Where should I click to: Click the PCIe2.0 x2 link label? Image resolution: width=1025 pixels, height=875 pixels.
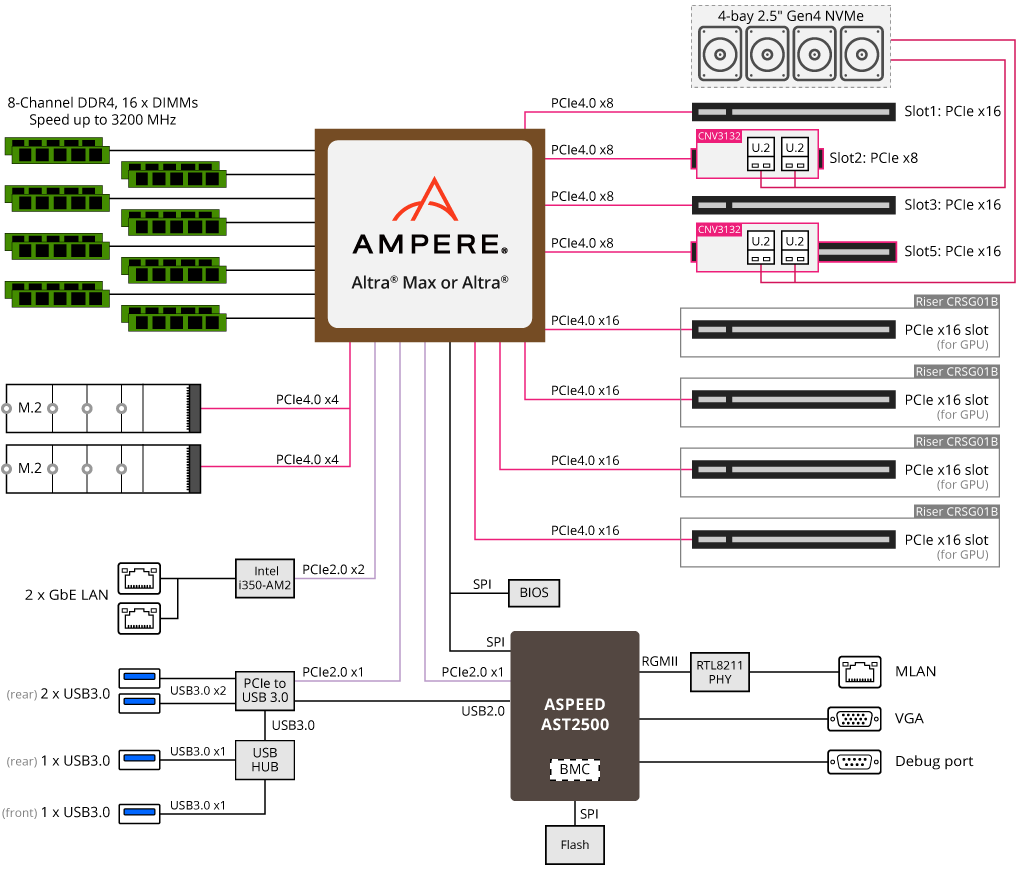pos(333,570)
